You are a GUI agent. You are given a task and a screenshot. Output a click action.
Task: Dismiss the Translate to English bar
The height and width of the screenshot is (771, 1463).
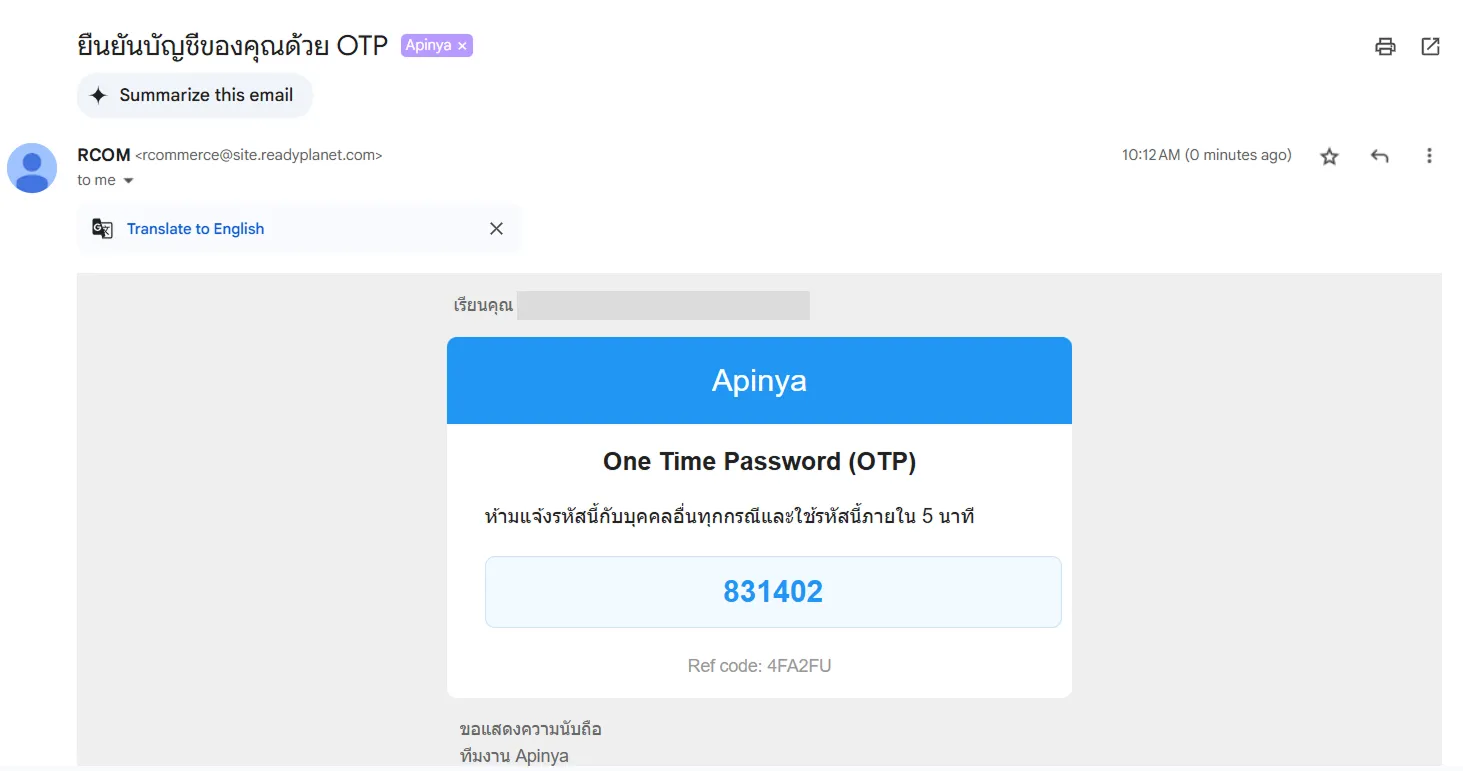(496, 229)
